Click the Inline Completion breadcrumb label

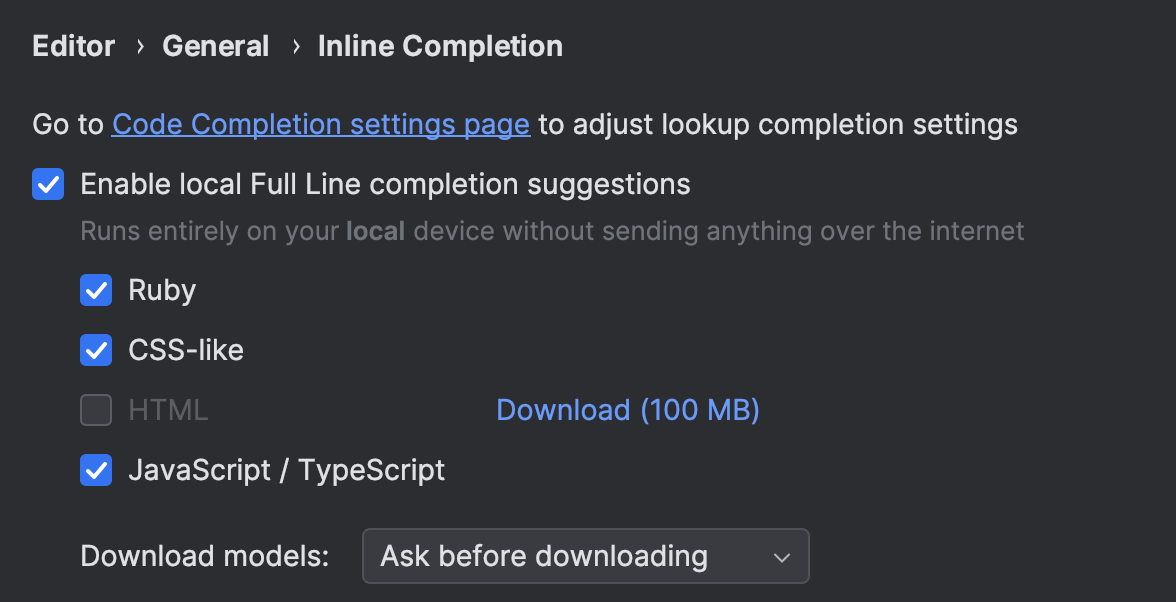440,46
